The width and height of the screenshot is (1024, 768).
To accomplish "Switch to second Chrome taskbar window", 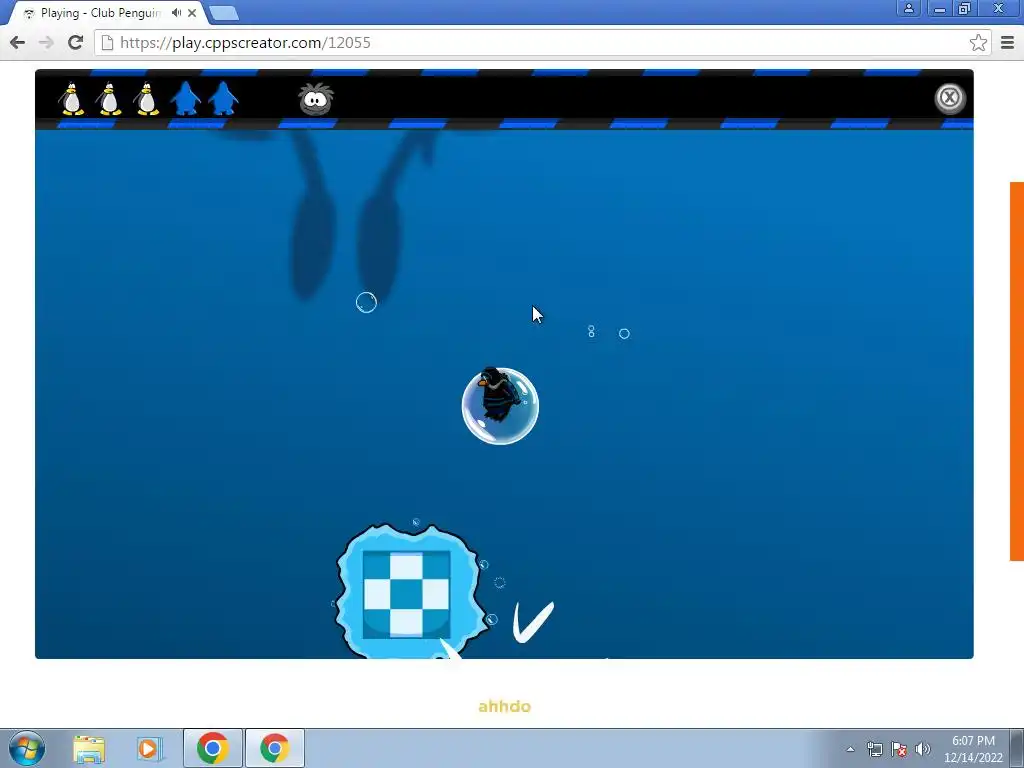I will tap(274, 748).
